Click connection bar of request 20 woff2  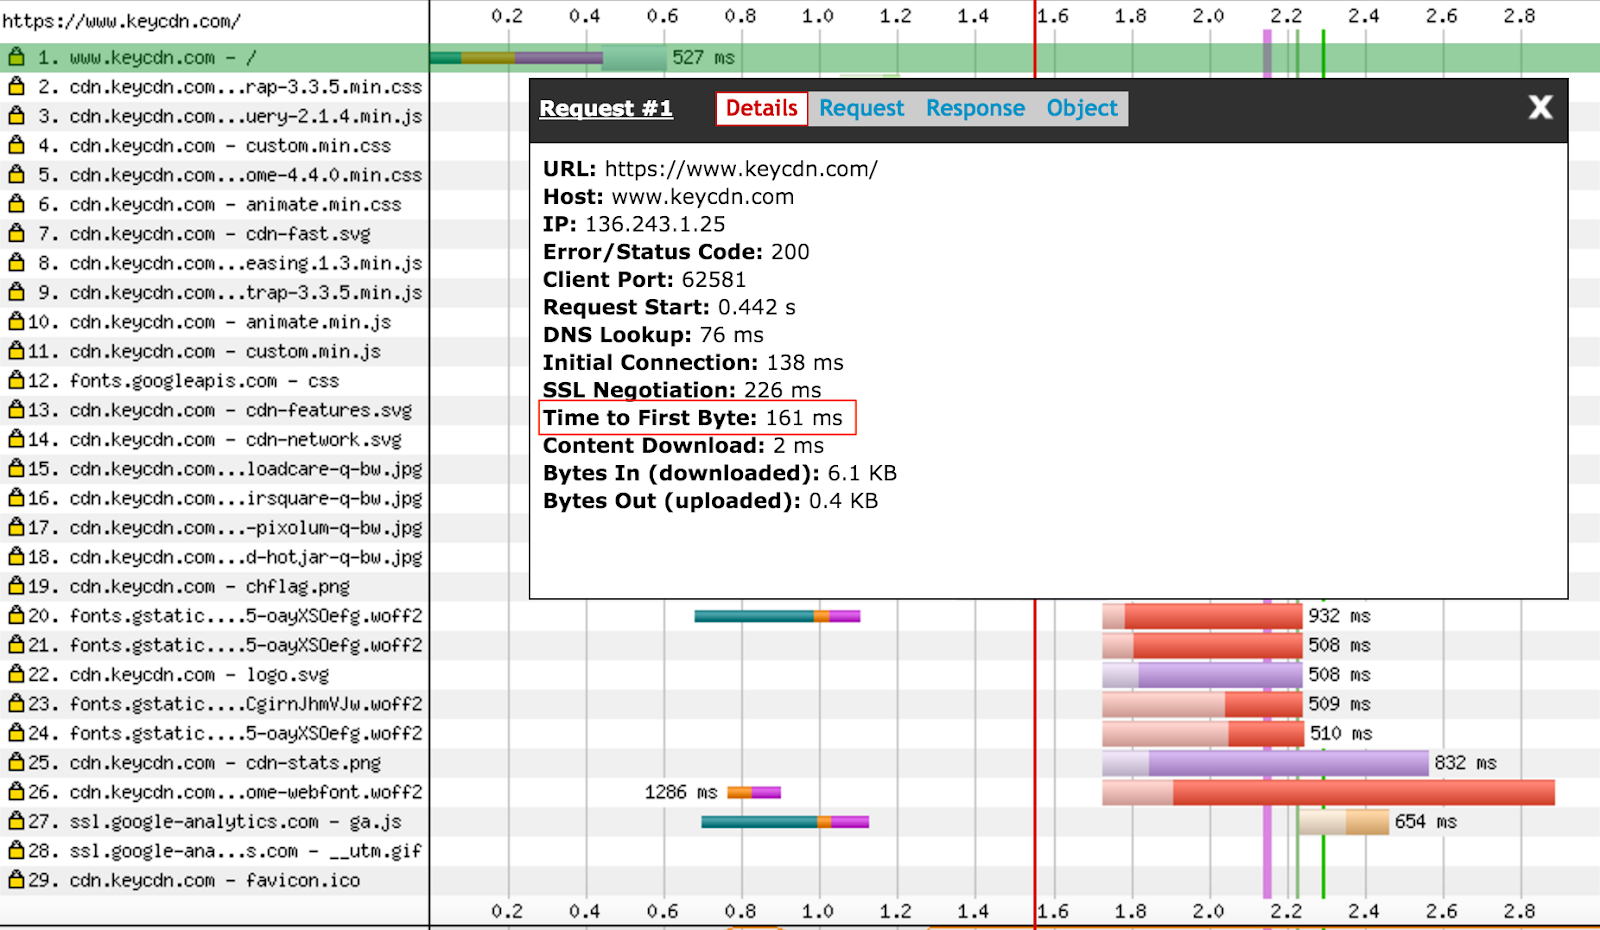pyautogui.click(x=777, y=616)
